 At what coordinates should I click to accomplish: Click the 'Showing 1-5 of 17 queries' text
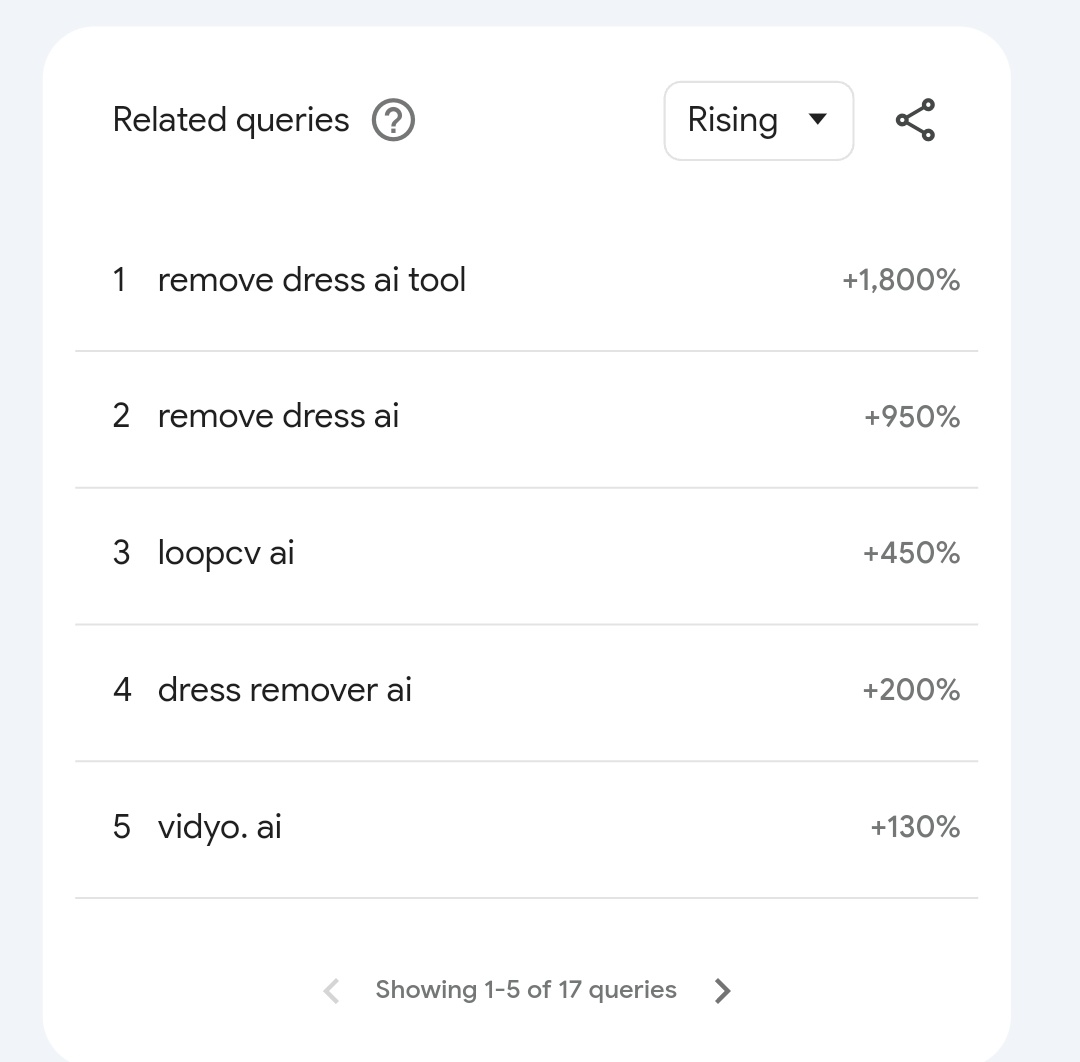pos(526,990)
